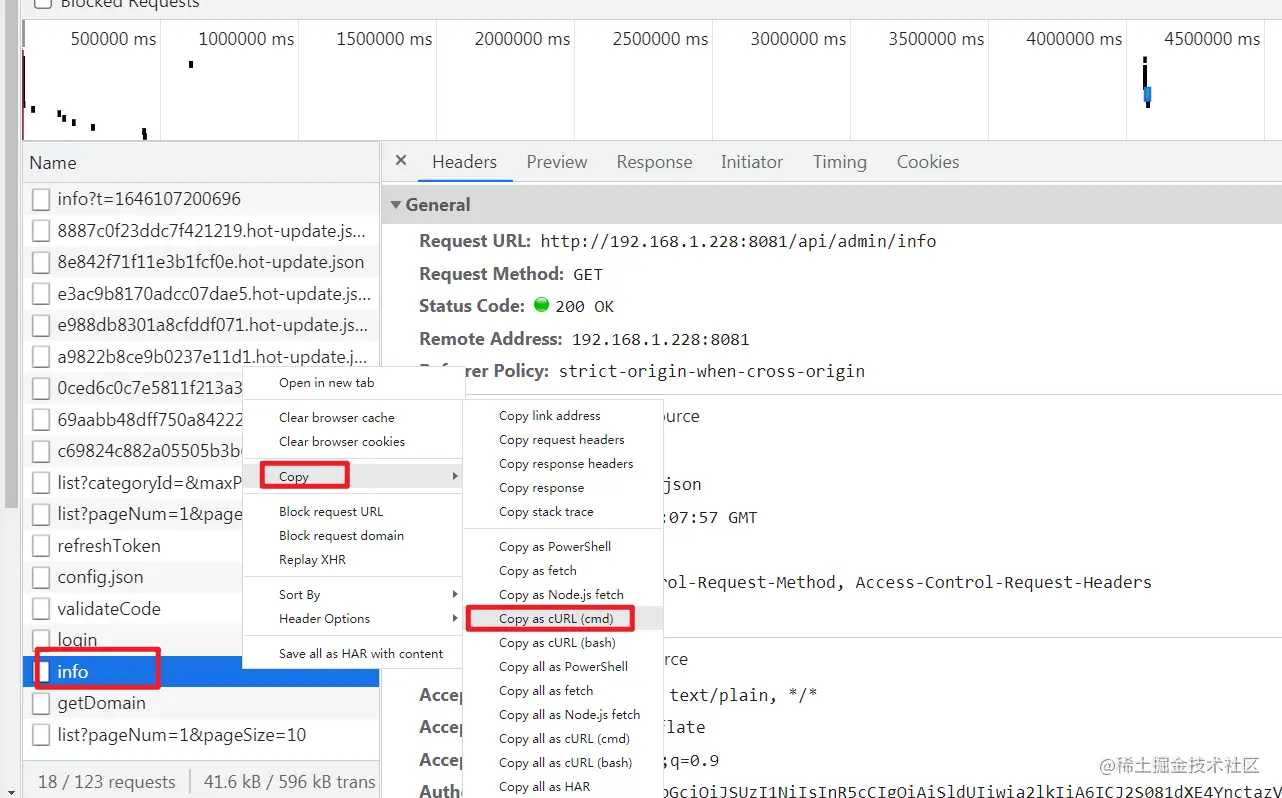Choose Open in new tab
Screen dimensions: 1282x798
tap(353, 383)
